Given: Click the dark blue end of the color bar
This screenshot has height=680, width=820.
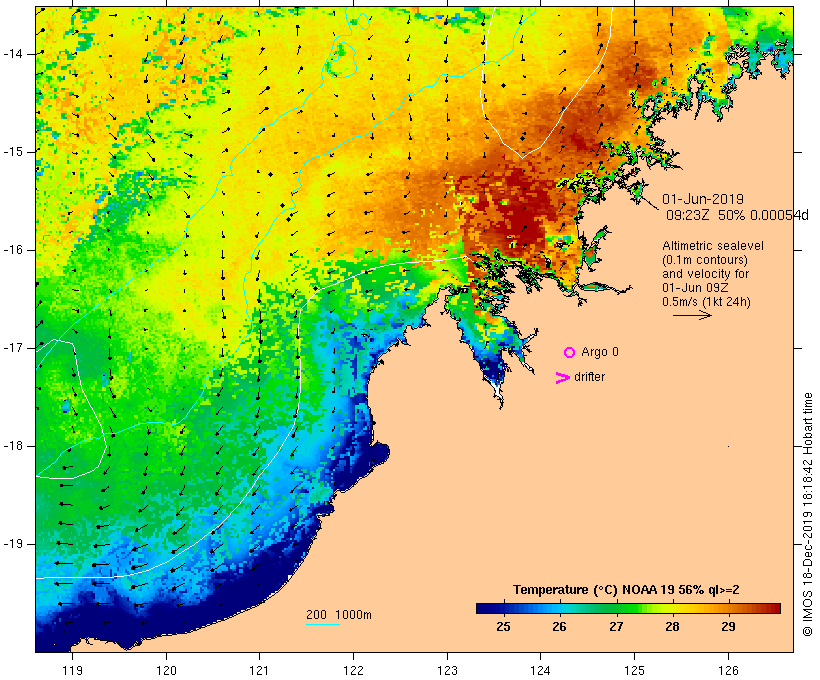Looking at the screenshot, I should pos(484,608).
